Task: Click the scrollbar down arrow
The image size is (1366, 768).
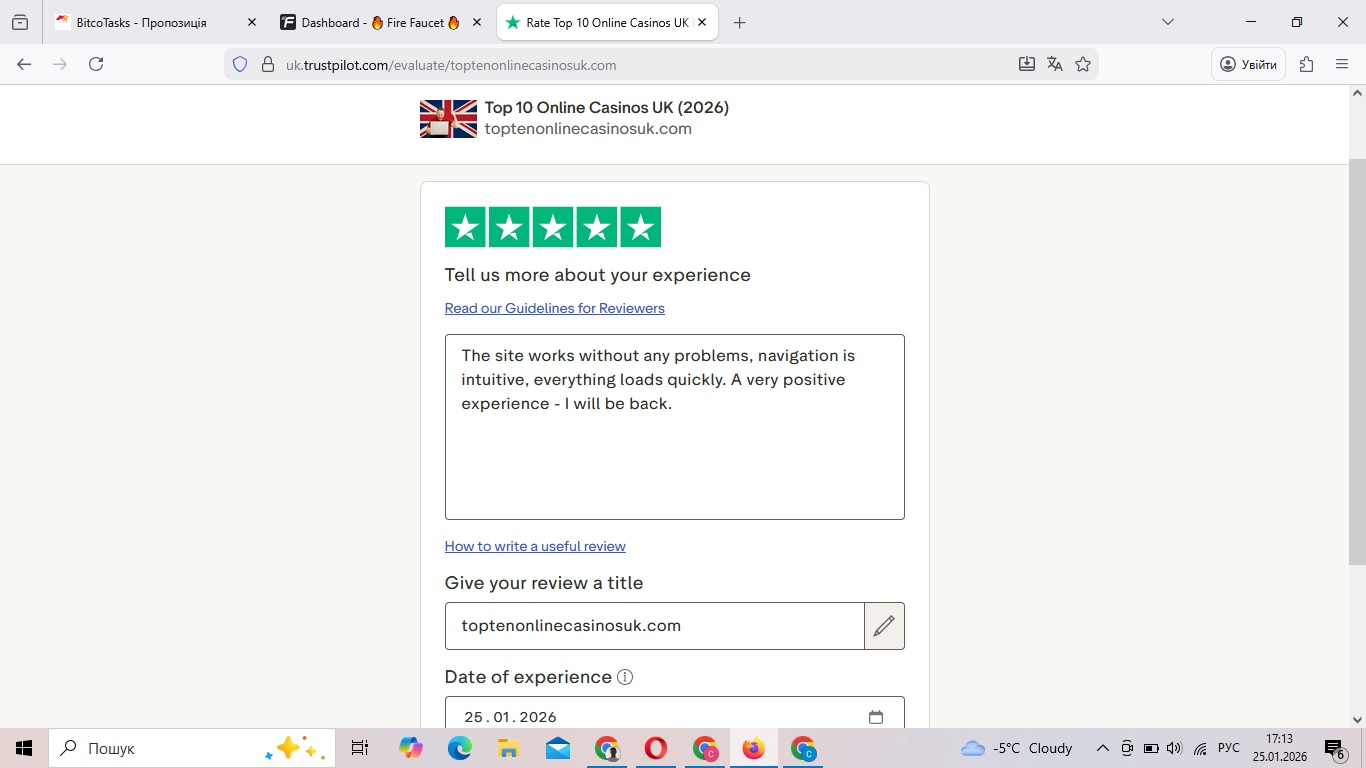Action: [x=1357, y=719]
